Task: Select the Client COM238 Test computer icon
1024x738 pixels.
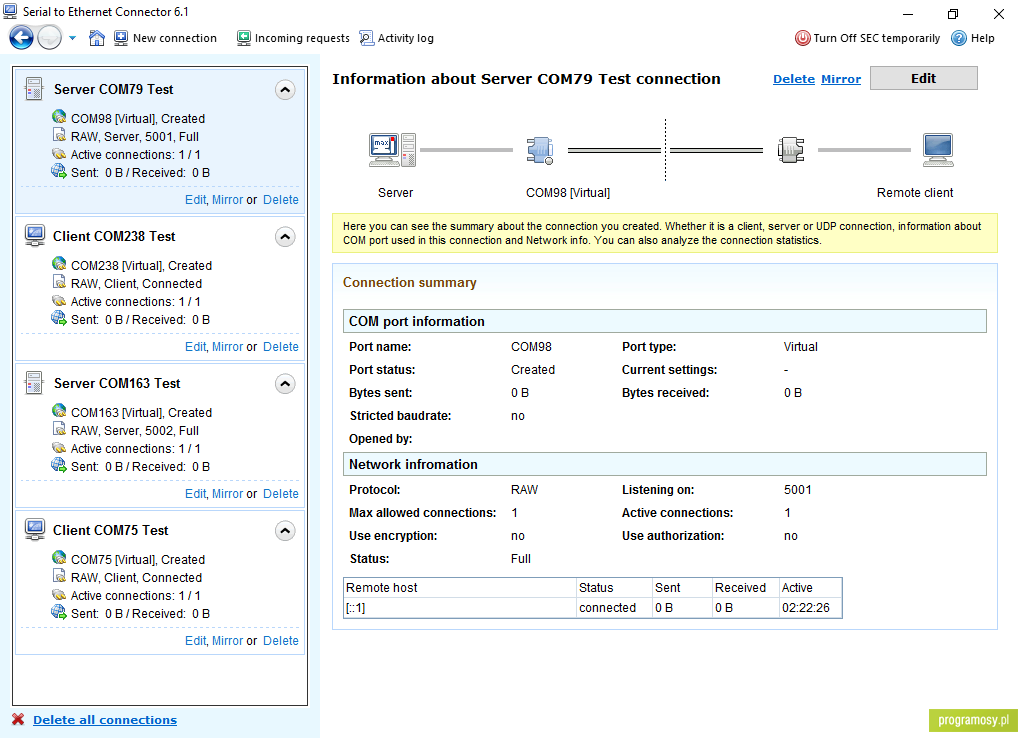Action: click(x=35, y=236)
